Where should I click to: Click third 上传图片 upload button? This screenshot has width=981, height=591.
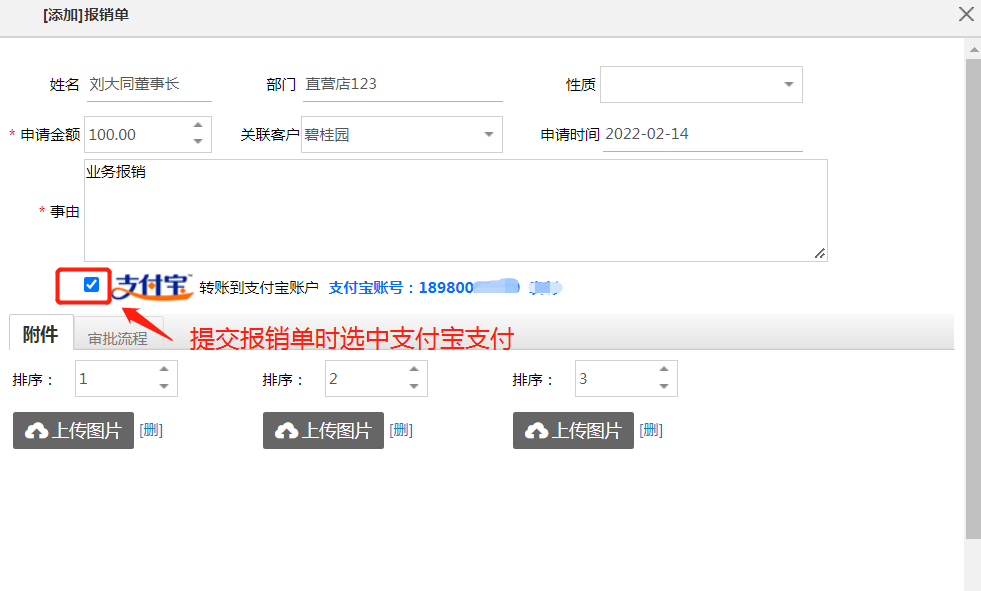573,430
